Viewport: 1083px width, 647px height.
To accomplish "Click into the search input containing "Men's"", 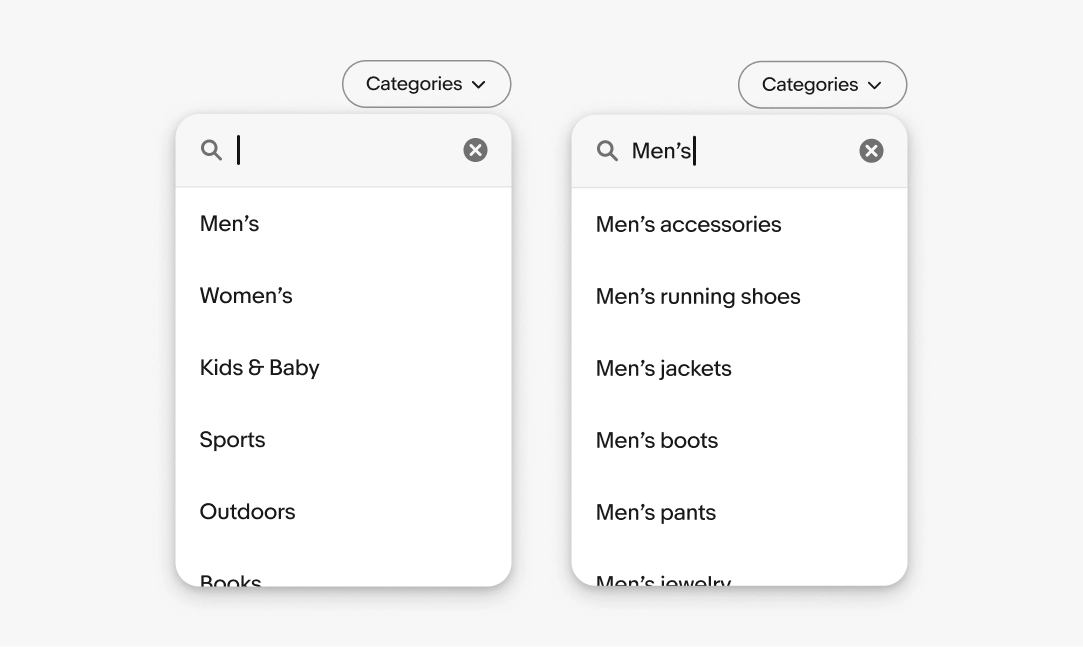I will click(x=739, y=151).
